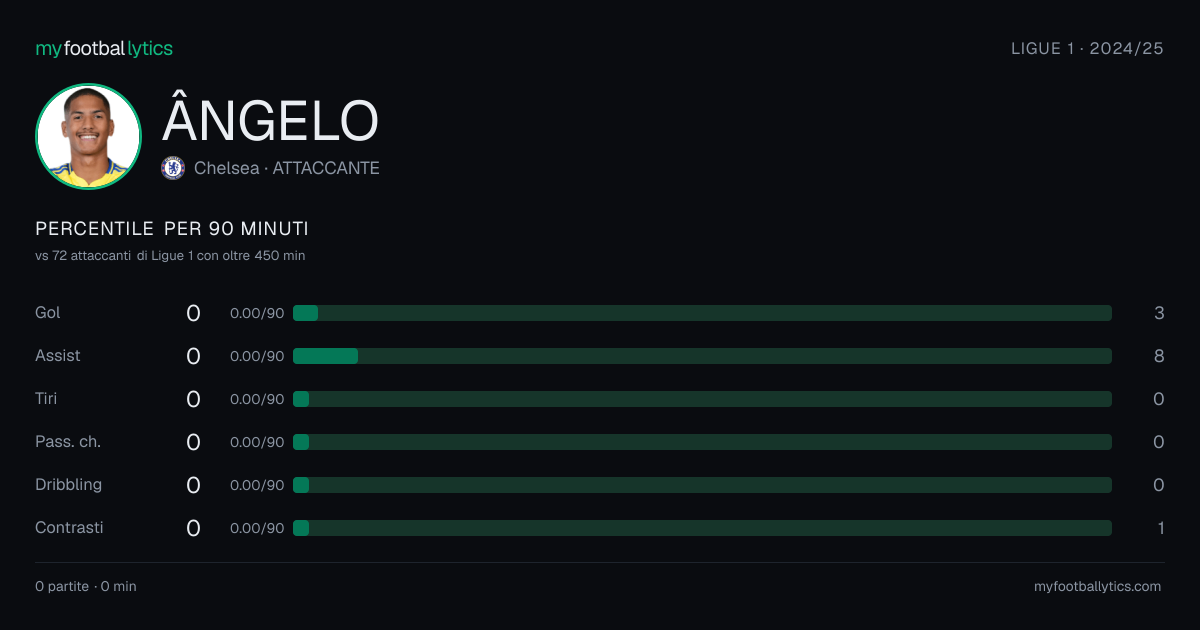Select the ÂNGELO player name heading
The height and width of the screenshot is (630, 1200).
270,120
